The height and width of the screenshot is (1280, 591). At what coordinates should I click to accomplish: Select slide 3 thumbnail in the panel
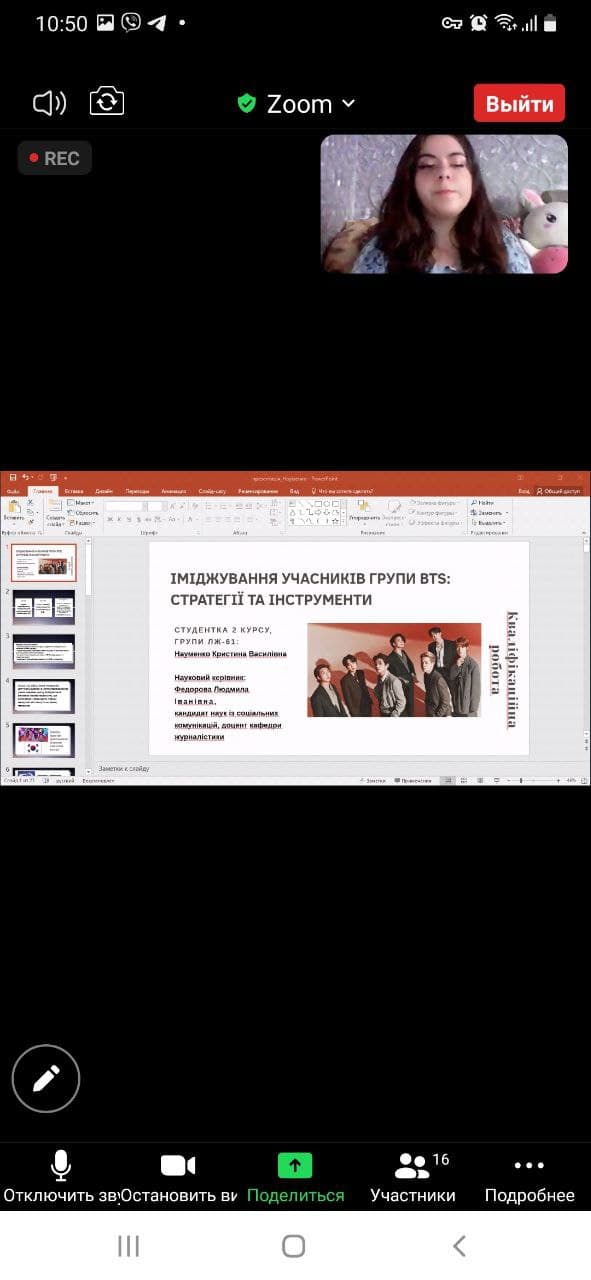click(44, 652)
